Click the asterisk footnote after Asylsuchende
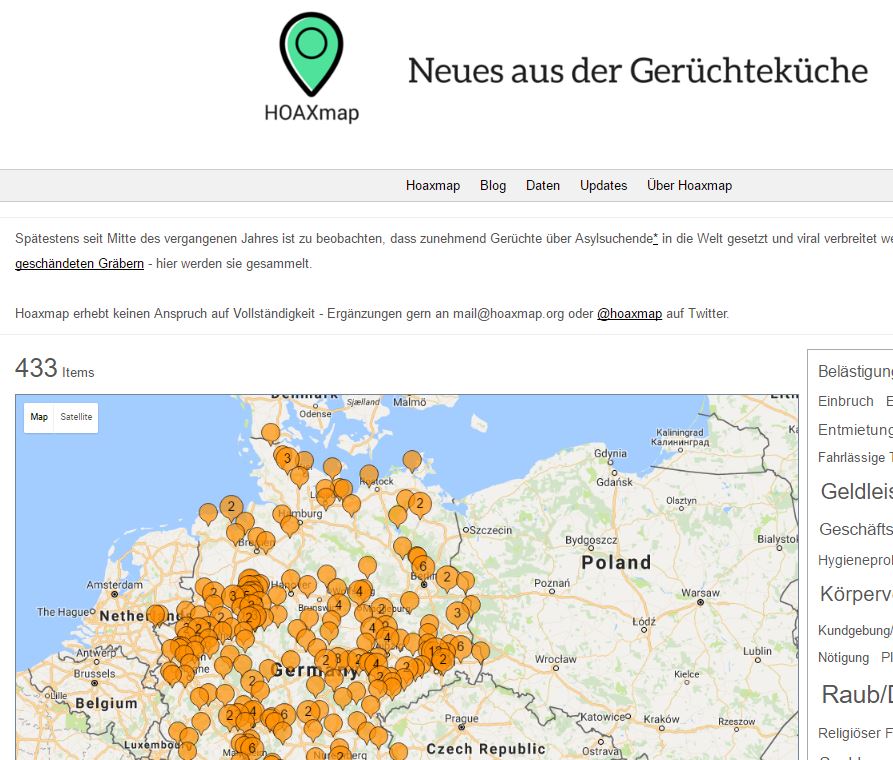 (x=655, y=239)
